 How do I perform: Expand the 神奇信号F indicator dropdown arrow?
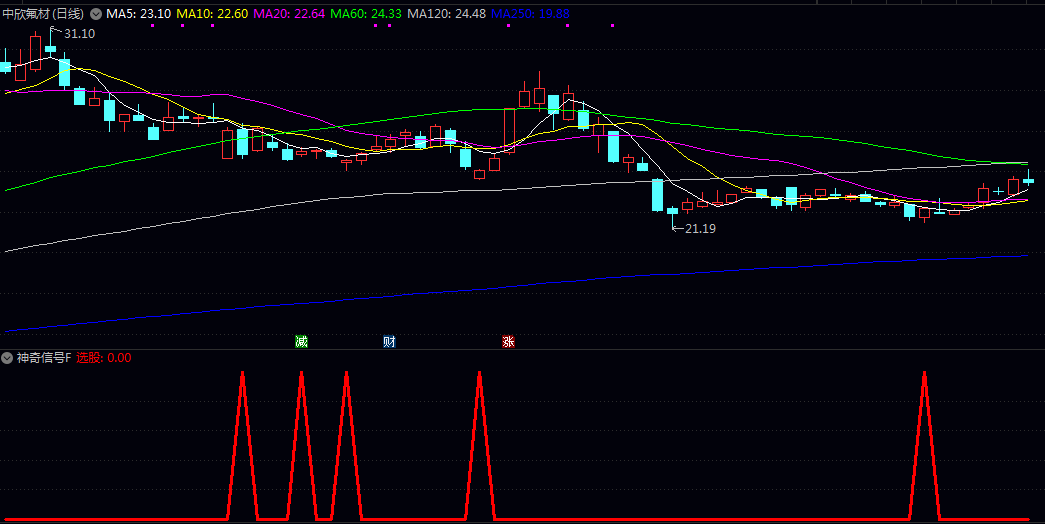7,358
